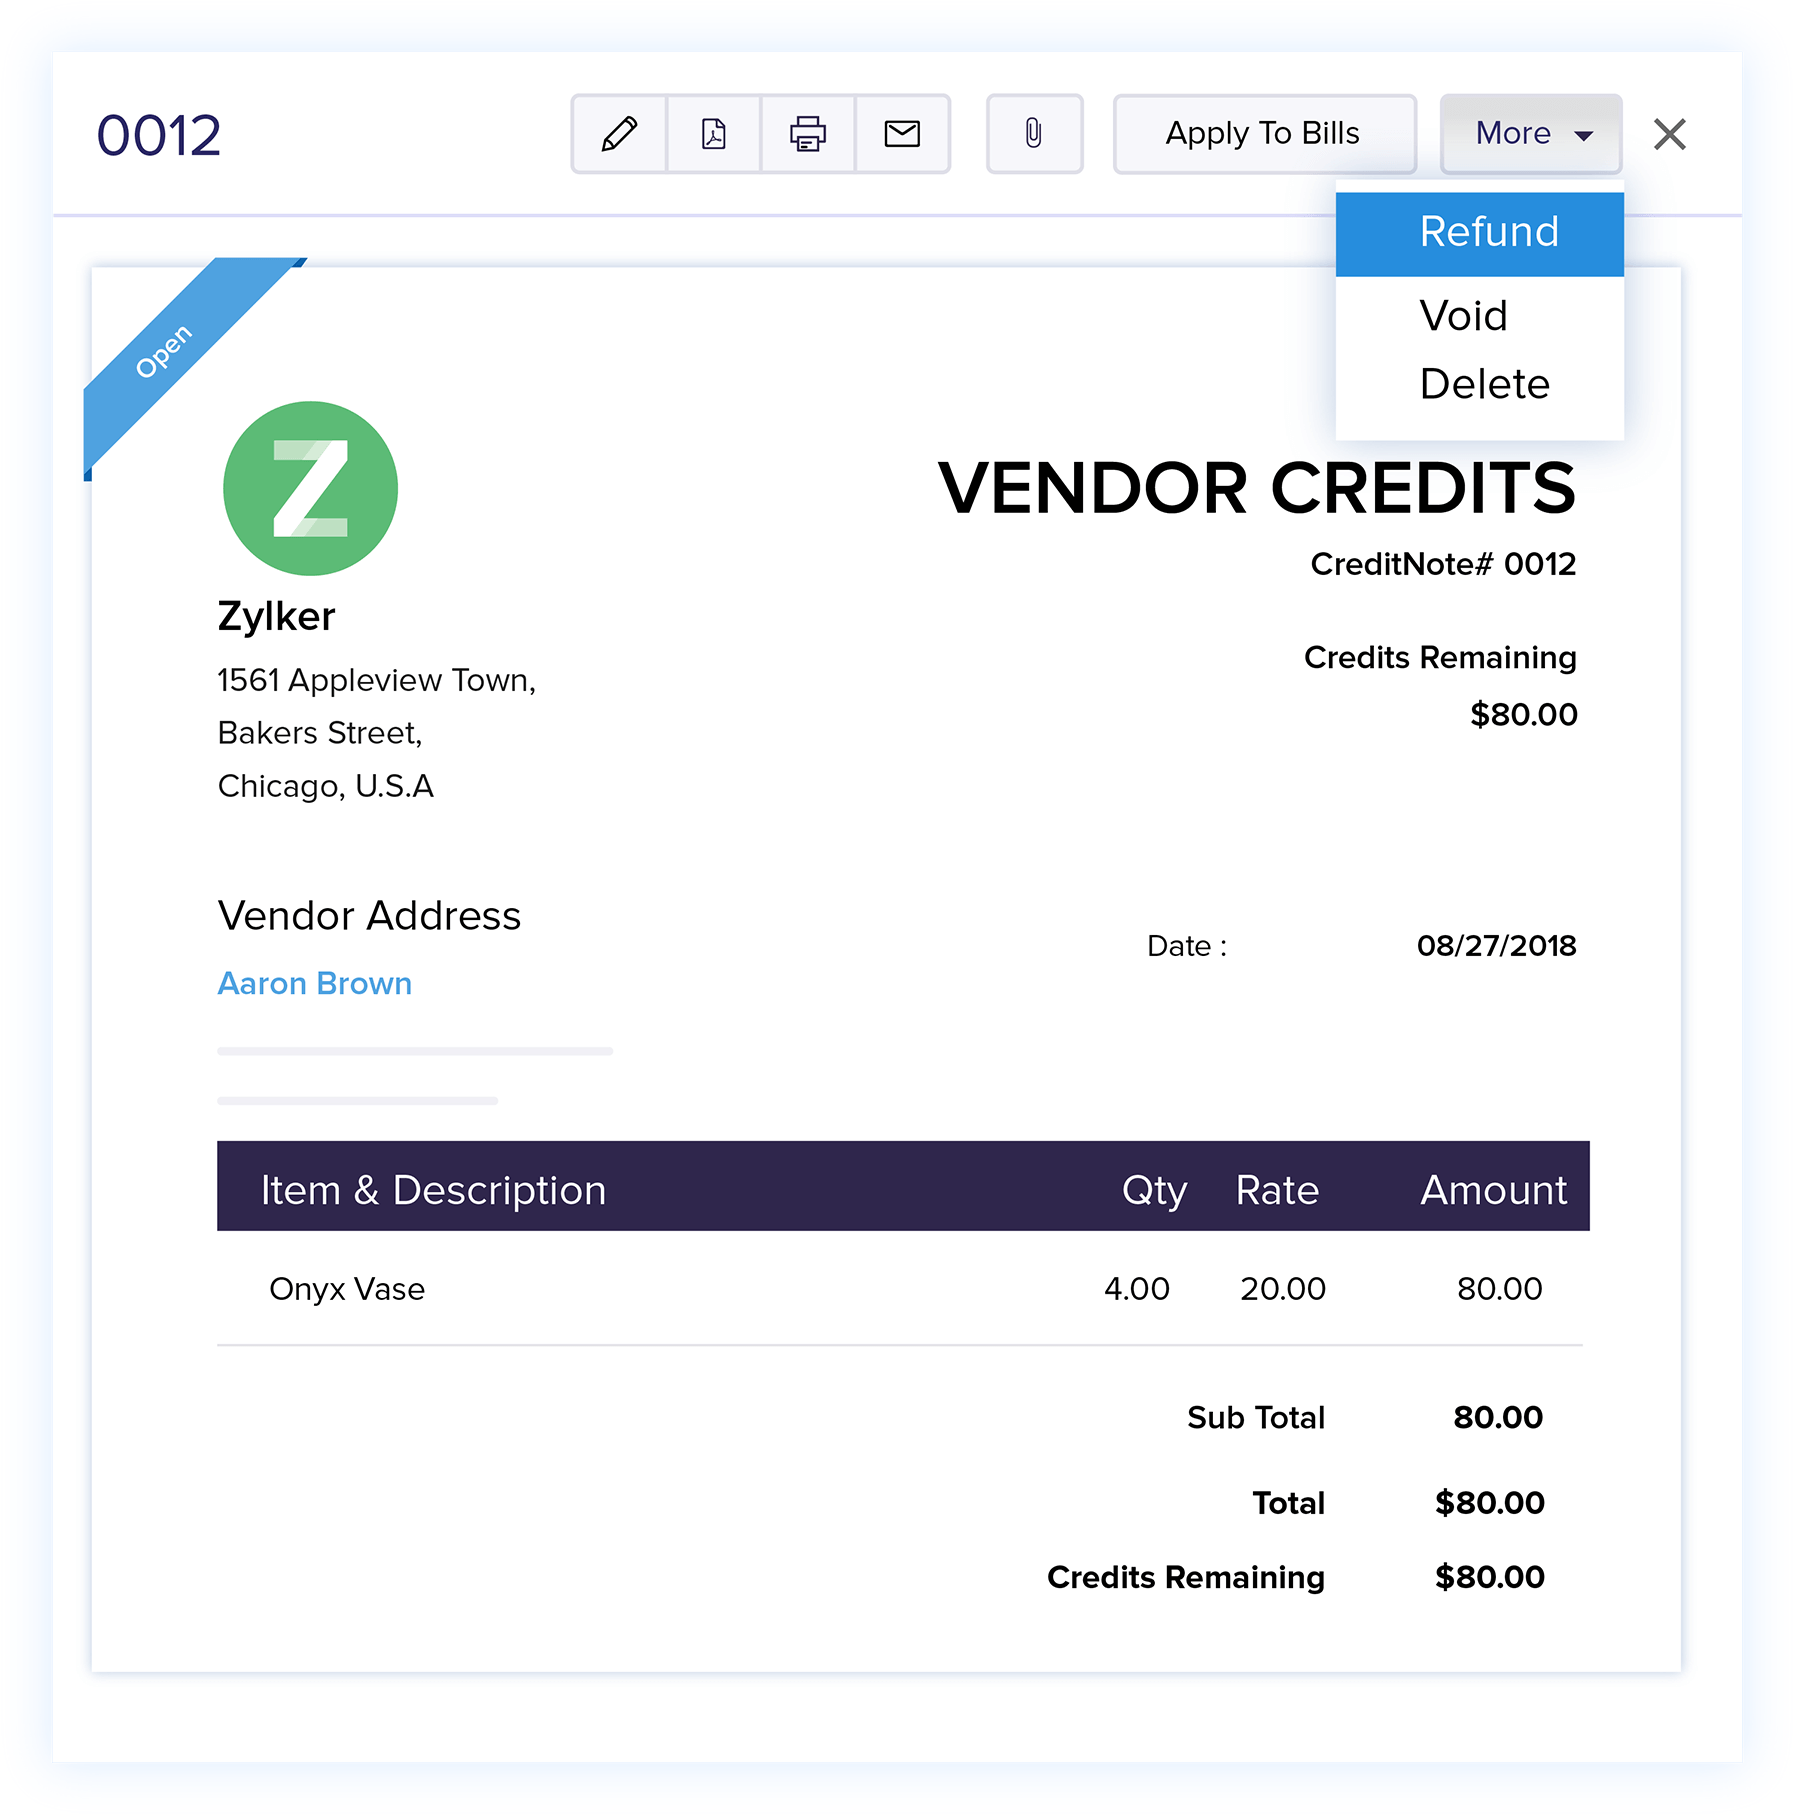The height and width of the screenshot is (1815, 1794).
Task: Click the Amount column header
Action: pyautogui.click(x=1494, y=1190)
